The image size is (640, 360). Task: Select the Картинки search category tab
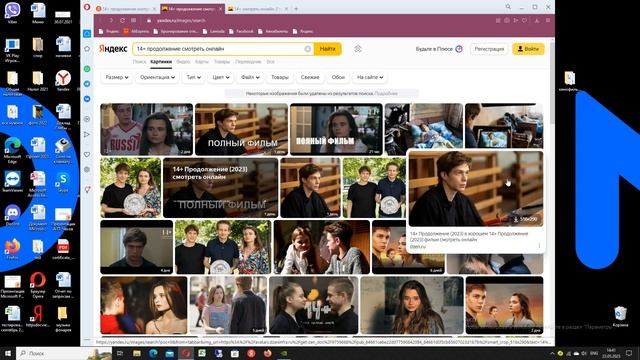[x=161, y=62]
